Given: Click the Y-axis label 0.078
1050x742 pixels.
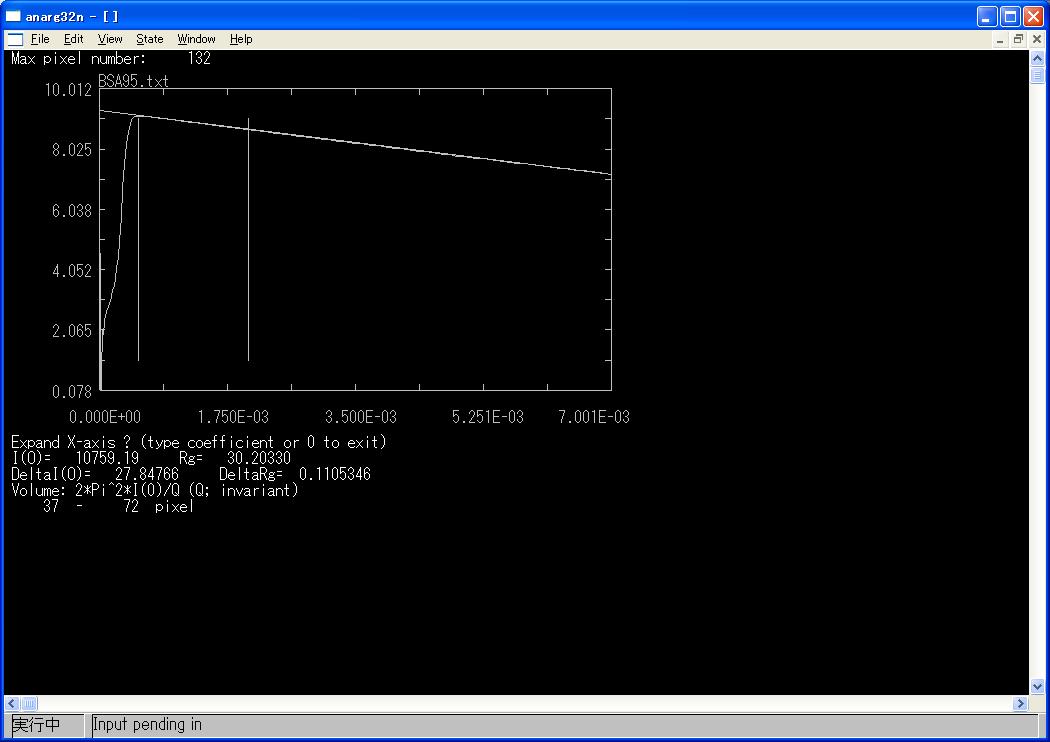Looking at the screenshot, I should point(72,392).
